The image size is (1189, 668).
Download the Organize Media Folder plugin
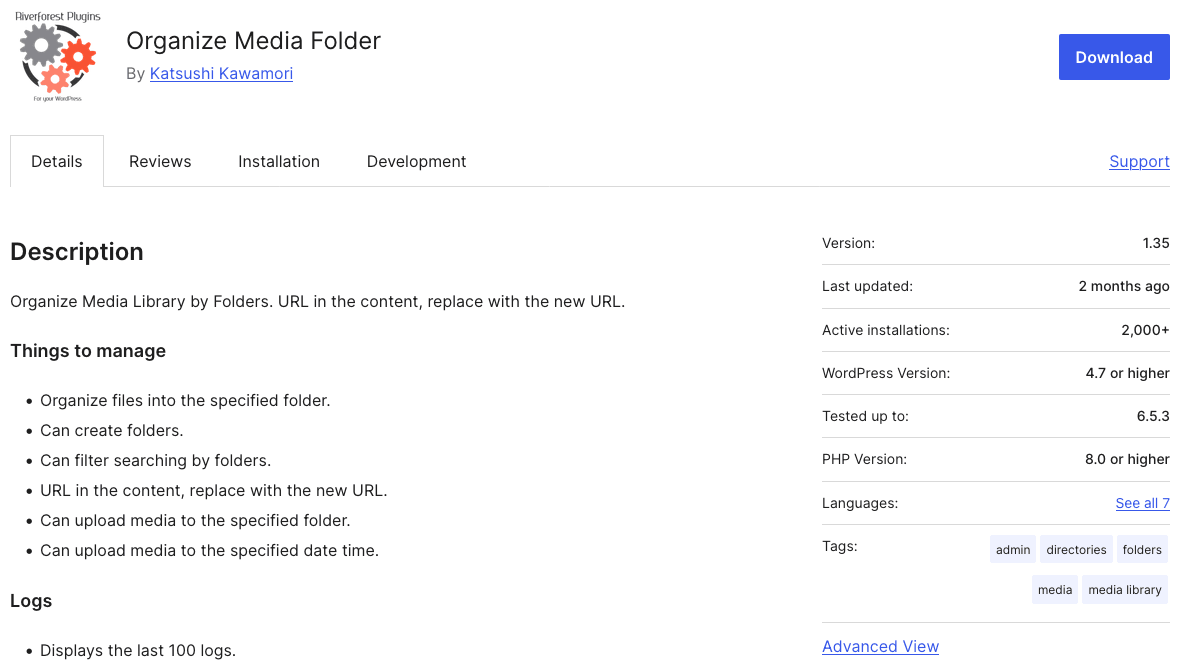pos(1114,58)
